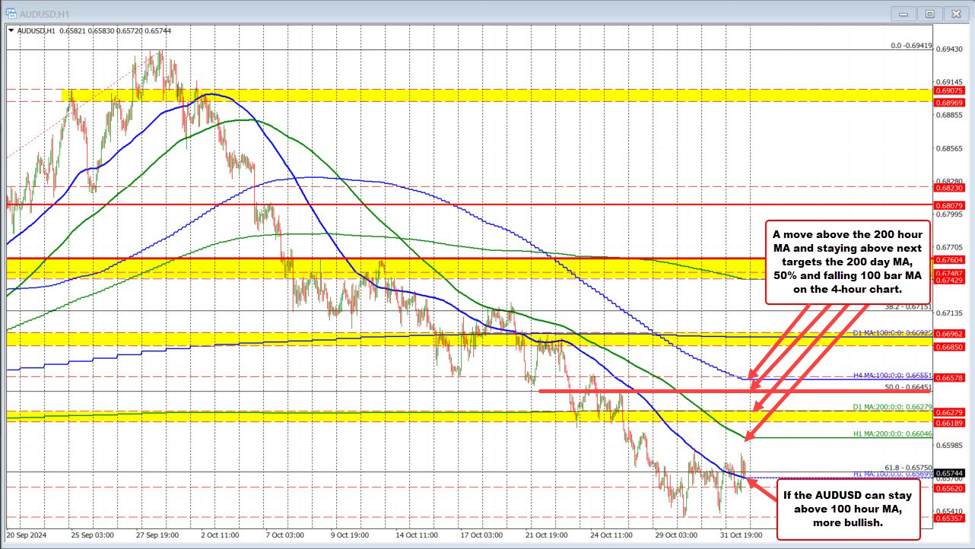The image size is (975, 549).
Task: Click the 31 Oct 19:00 time label
Action: point(741,535)
